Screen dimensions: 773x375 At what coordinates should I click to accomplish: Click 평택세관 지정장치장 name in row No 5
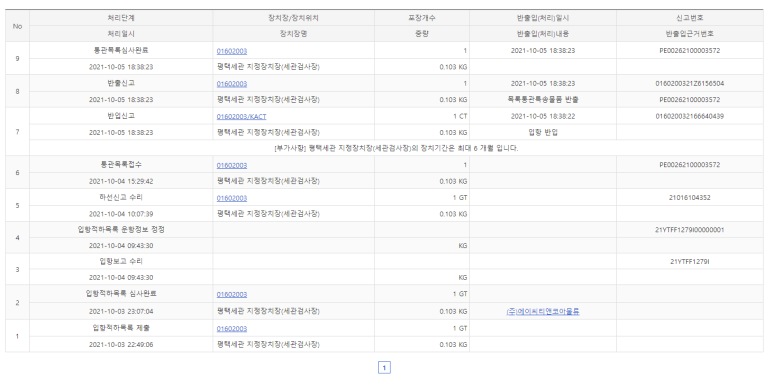[x=268, y=214]
